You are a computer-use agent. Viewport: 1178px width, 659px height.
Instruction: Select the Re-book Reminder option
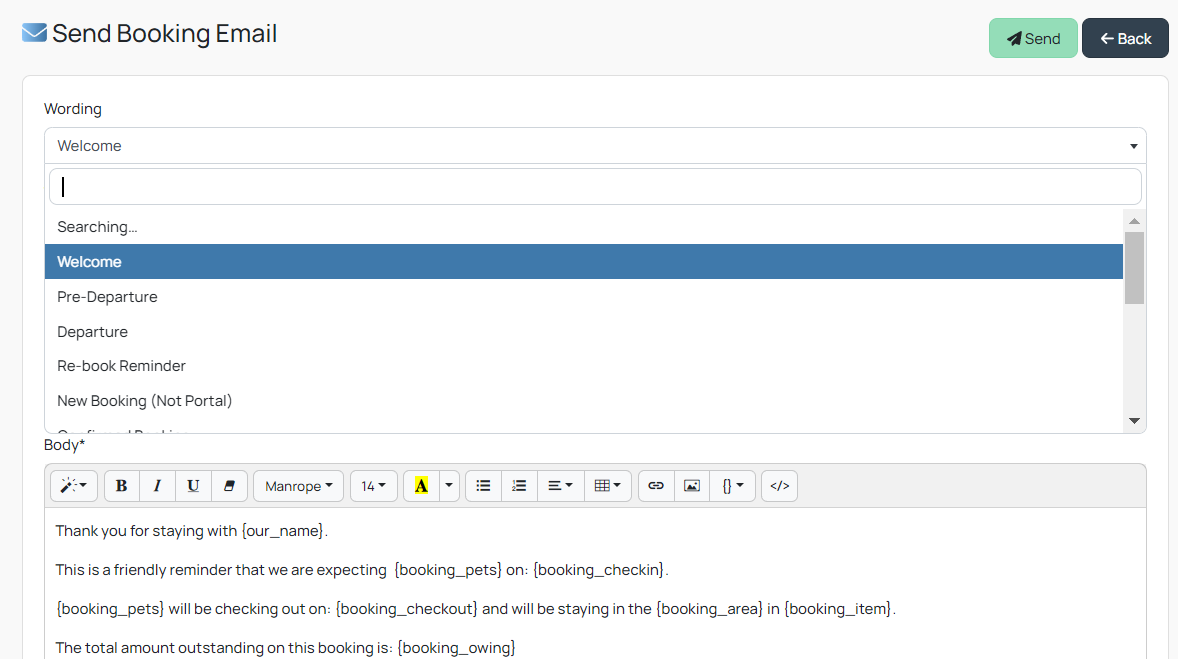584,366
